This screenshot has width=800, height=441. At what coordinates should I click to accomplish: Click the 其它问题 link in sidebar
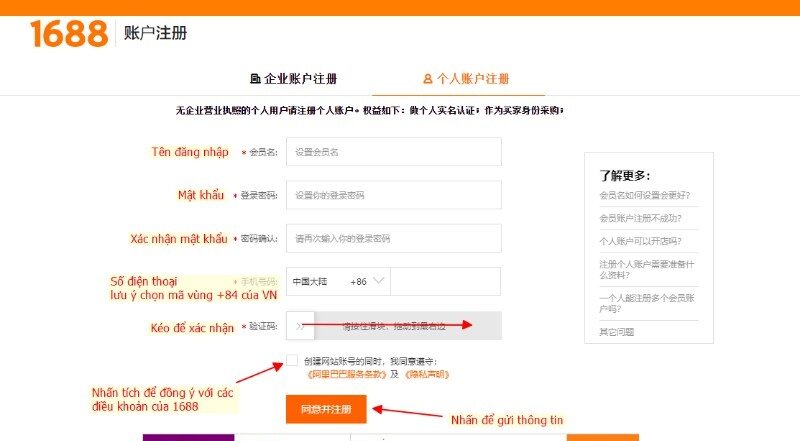pyautogui.click(x=616, y=332)
